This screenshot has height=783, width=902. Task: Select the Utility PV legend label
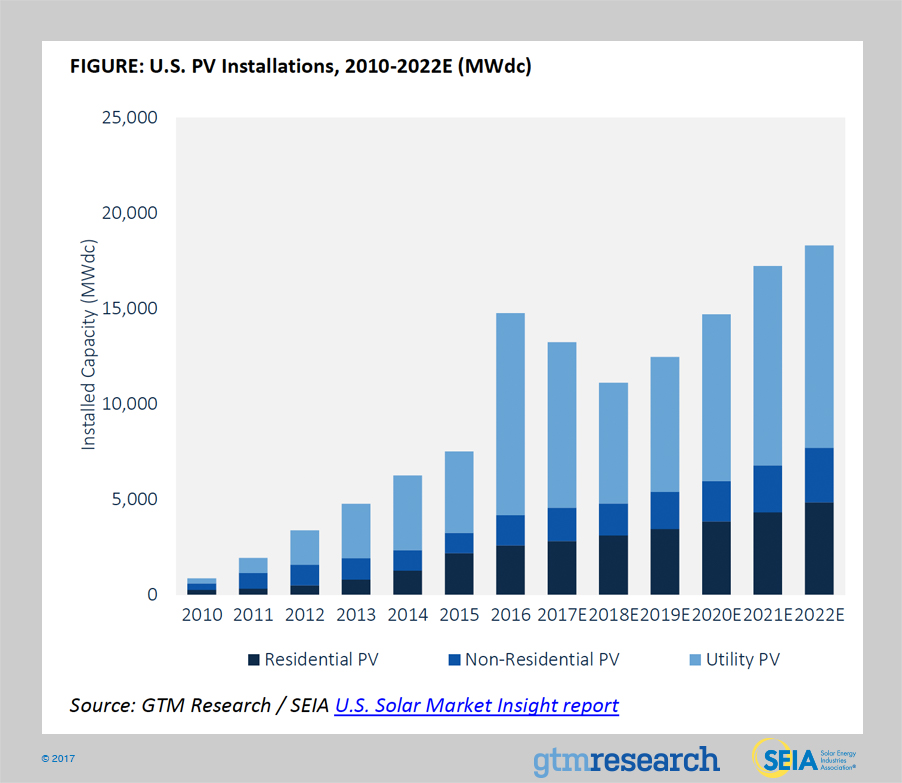tap(743, 659)
